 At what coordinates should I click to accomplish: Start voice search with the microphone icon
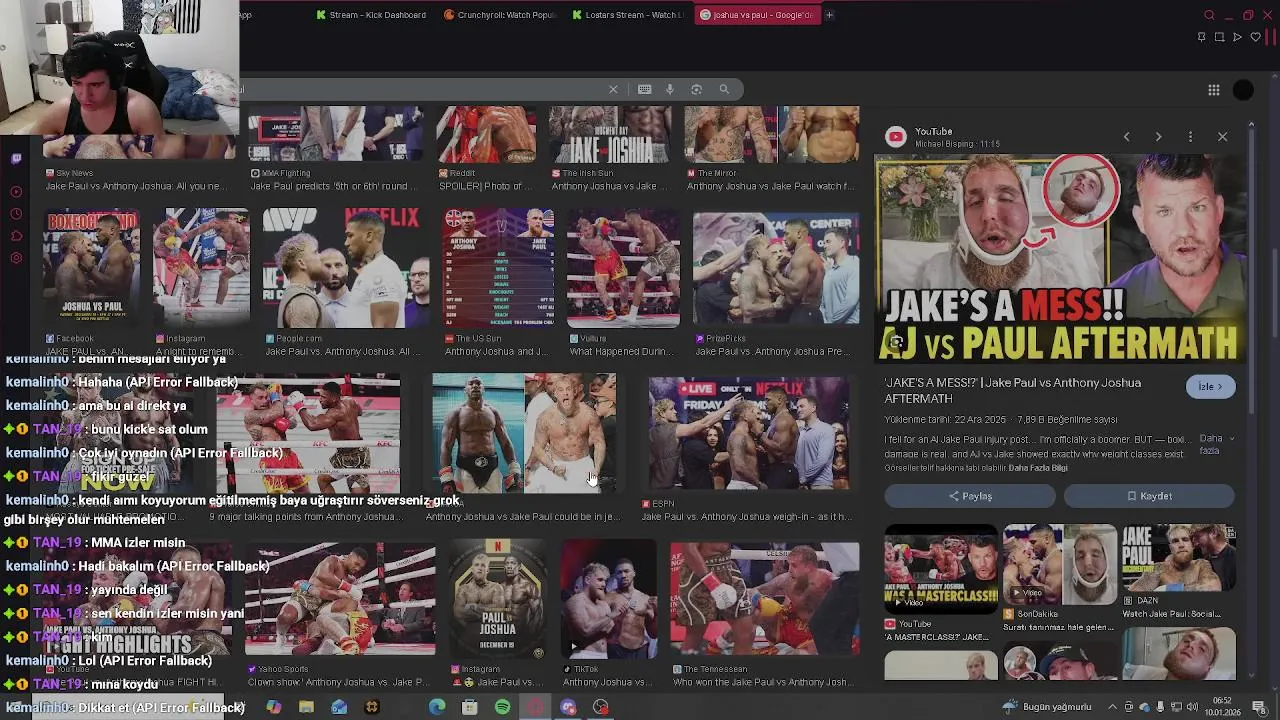coord(670,89)
